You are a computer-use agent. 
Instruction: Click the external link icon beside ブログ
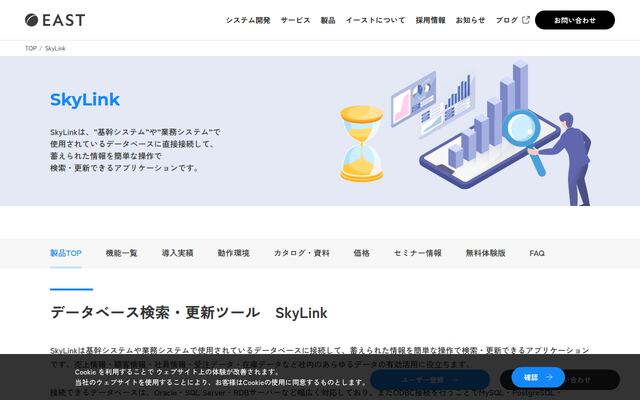(526, 20)
